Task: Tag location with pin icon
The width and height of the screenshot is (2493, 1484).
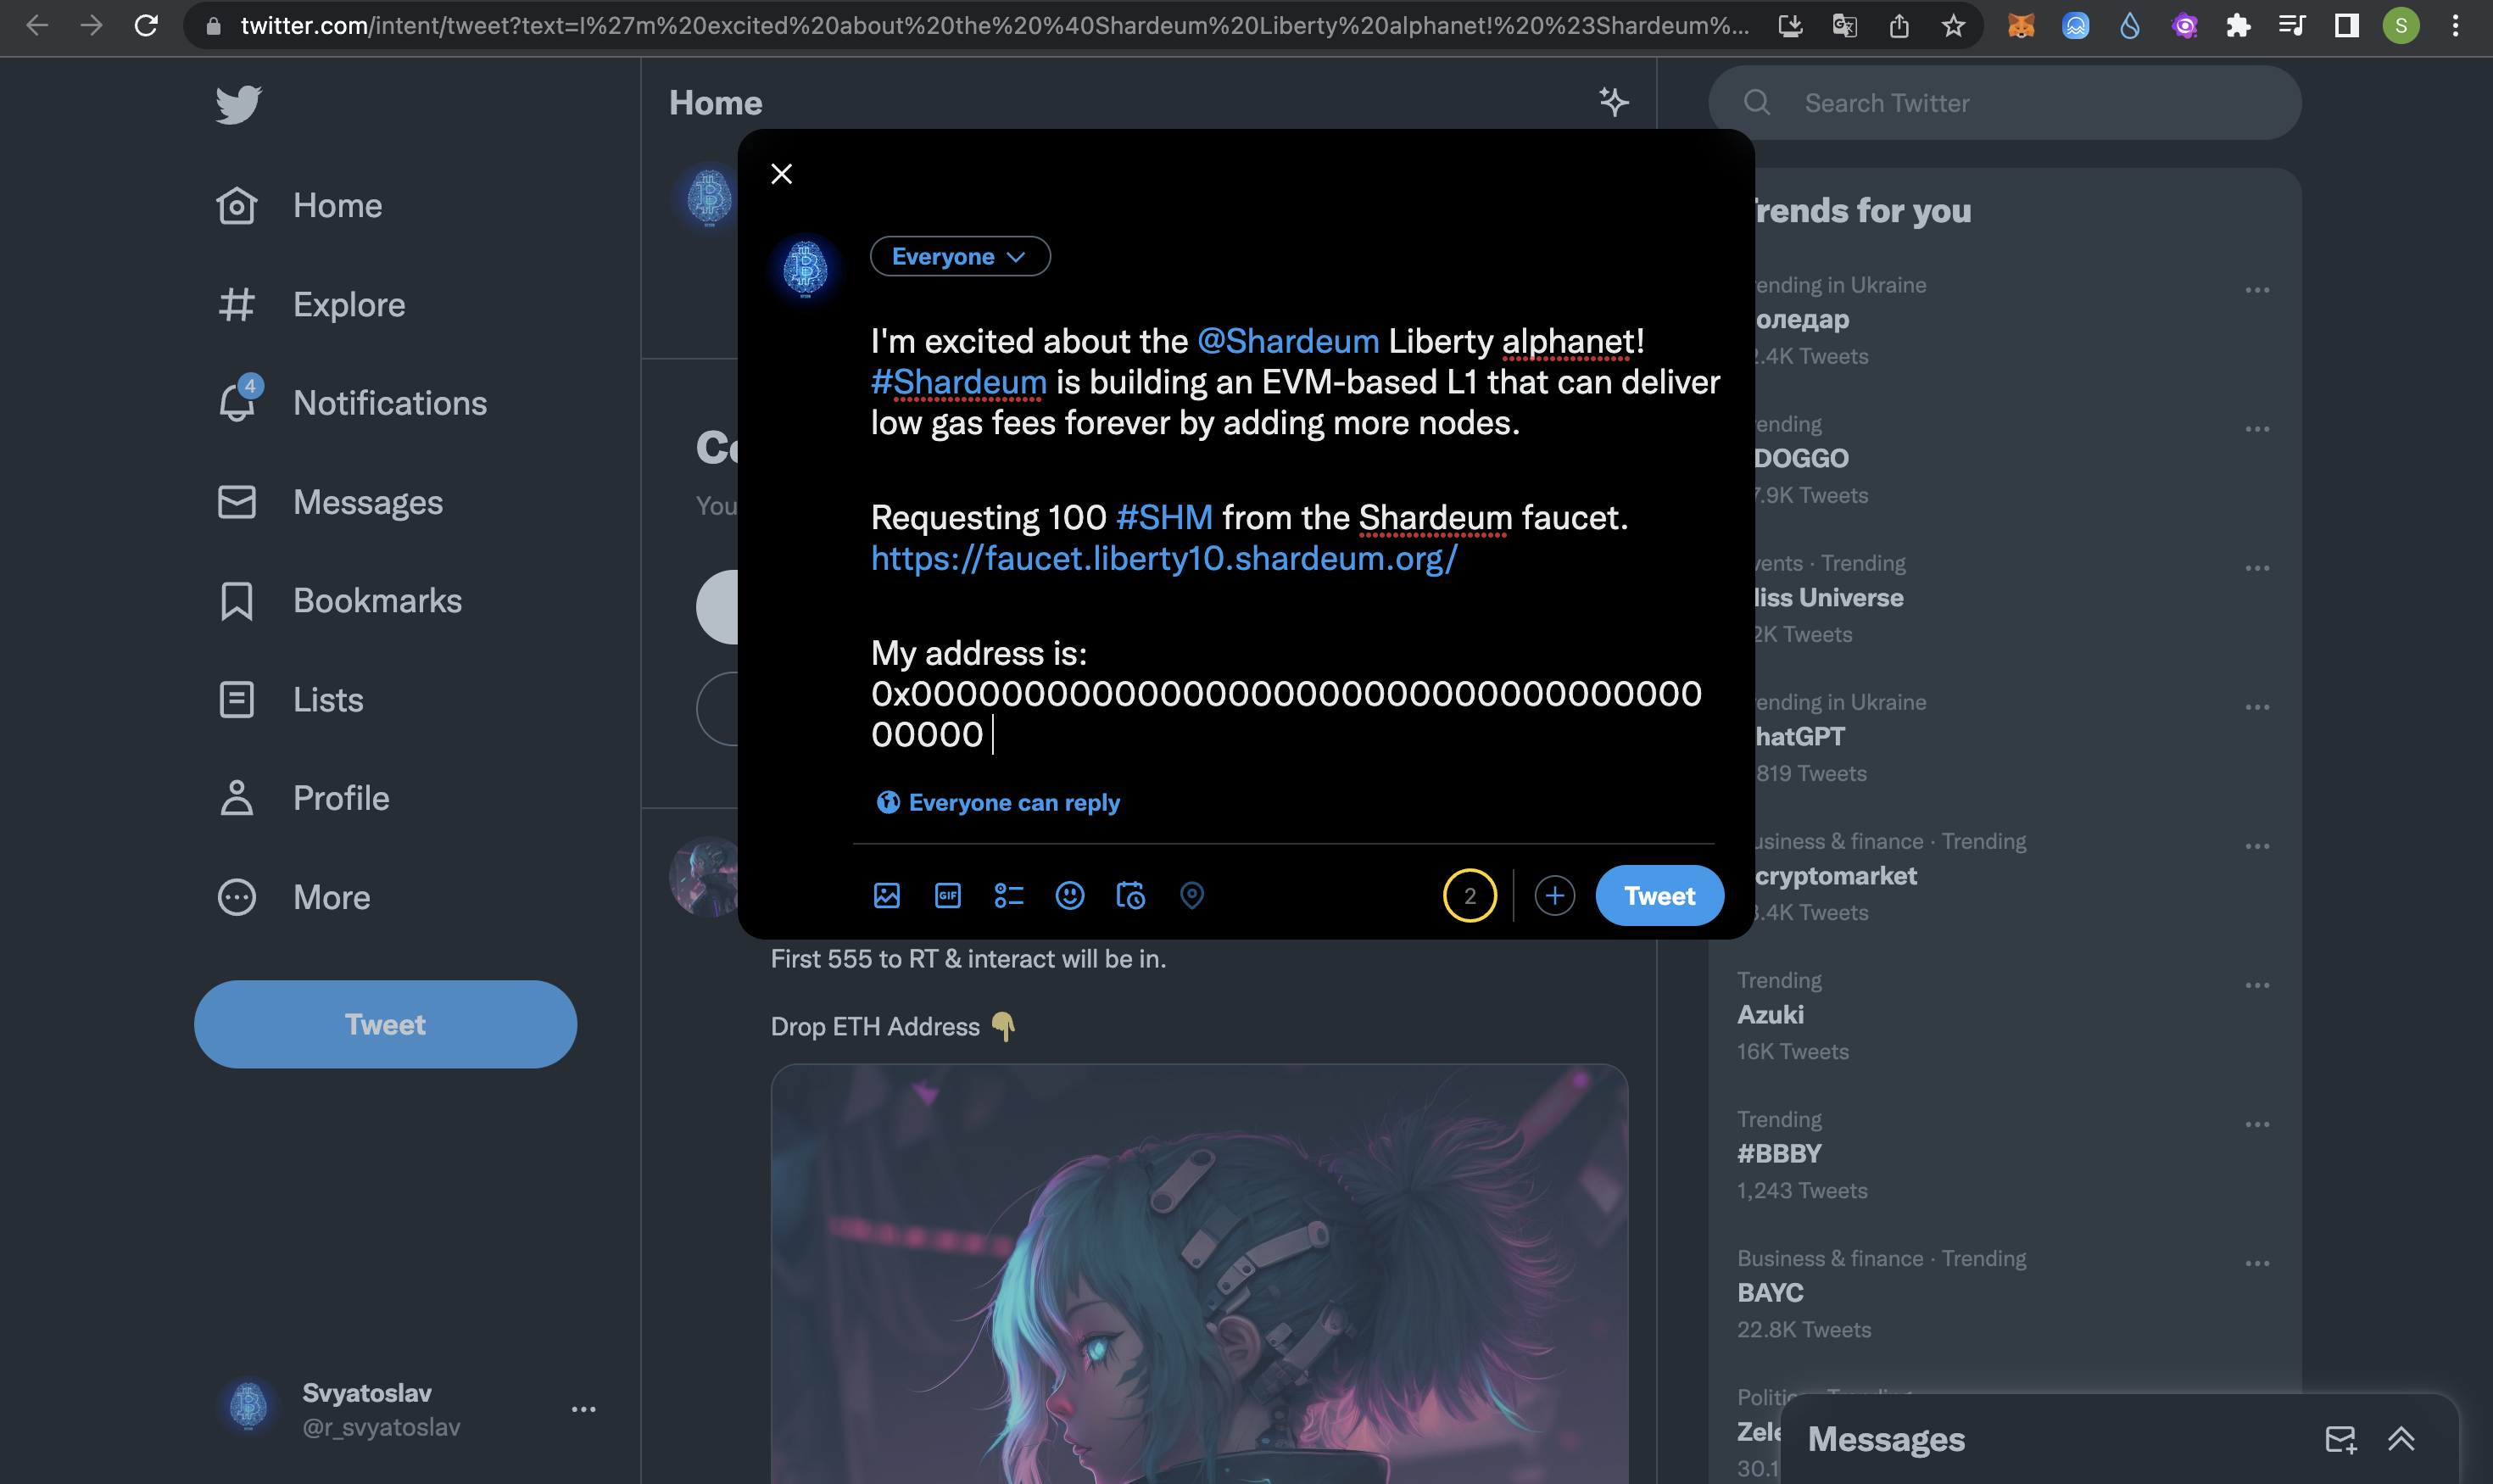Action: [x=1192, y=895]
